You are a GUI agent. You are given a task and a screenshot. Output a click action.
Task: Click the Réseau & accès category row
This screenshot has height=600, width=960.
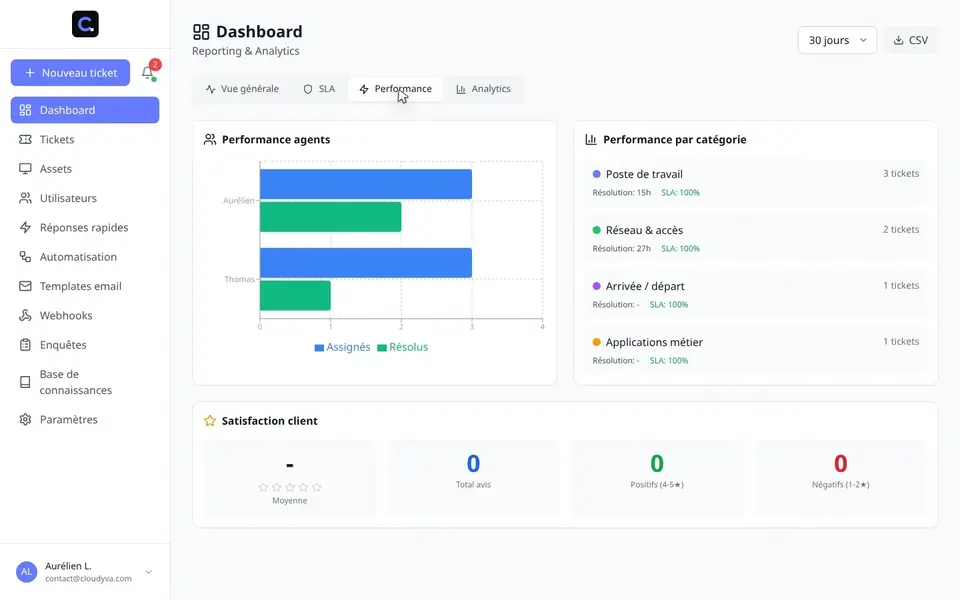click(x=756, y=239)
